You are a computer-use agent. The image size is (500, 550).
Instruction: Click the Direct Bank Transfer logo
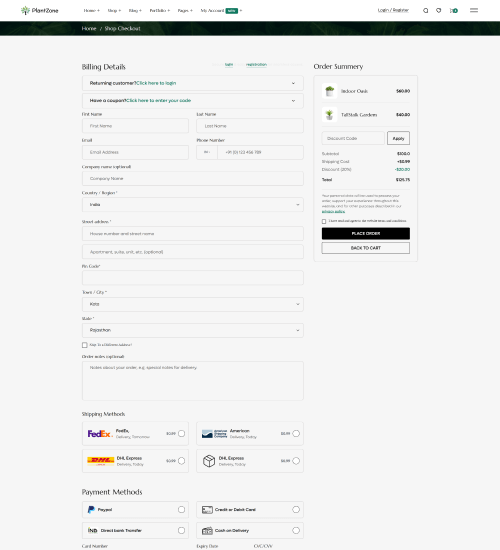pos(92,530)
